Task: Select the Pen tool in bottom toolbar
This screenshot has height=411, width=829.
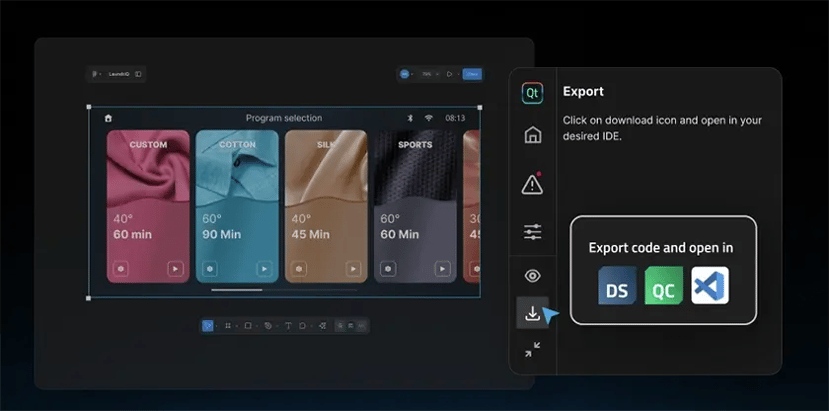Action: (x=268, y=326)
